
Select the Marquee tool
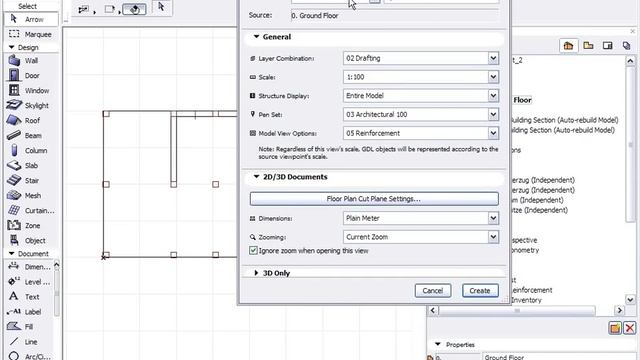click(x=31, y=34)
